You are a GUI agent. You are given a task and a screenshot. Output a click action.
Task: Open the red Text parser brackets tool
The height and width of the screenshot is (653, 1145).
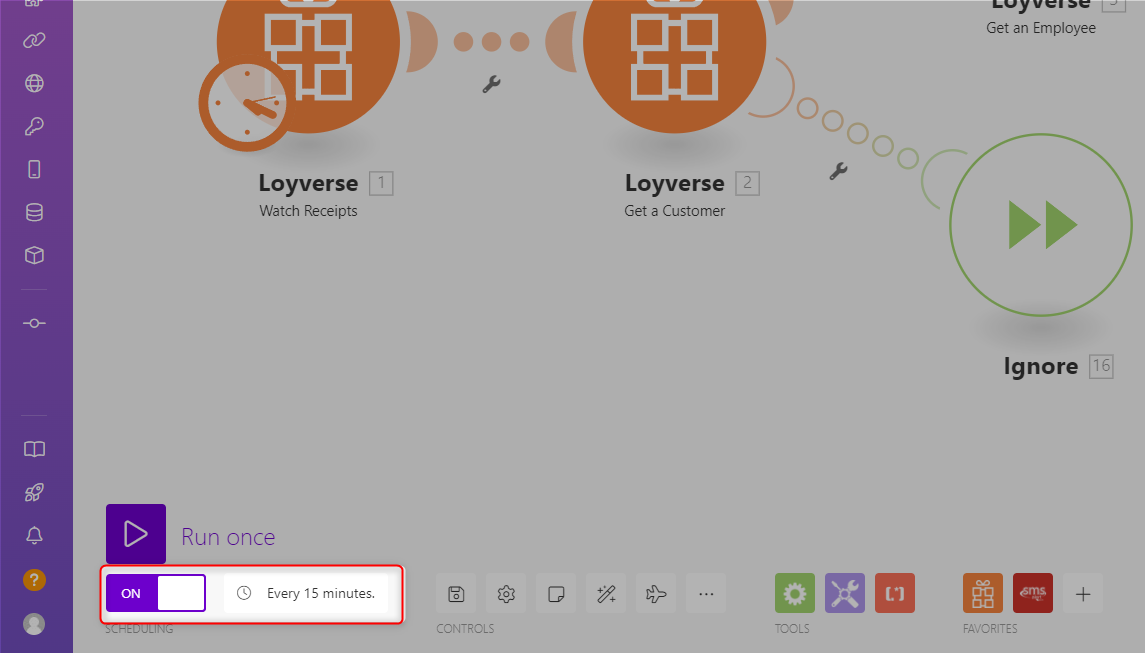894,594
